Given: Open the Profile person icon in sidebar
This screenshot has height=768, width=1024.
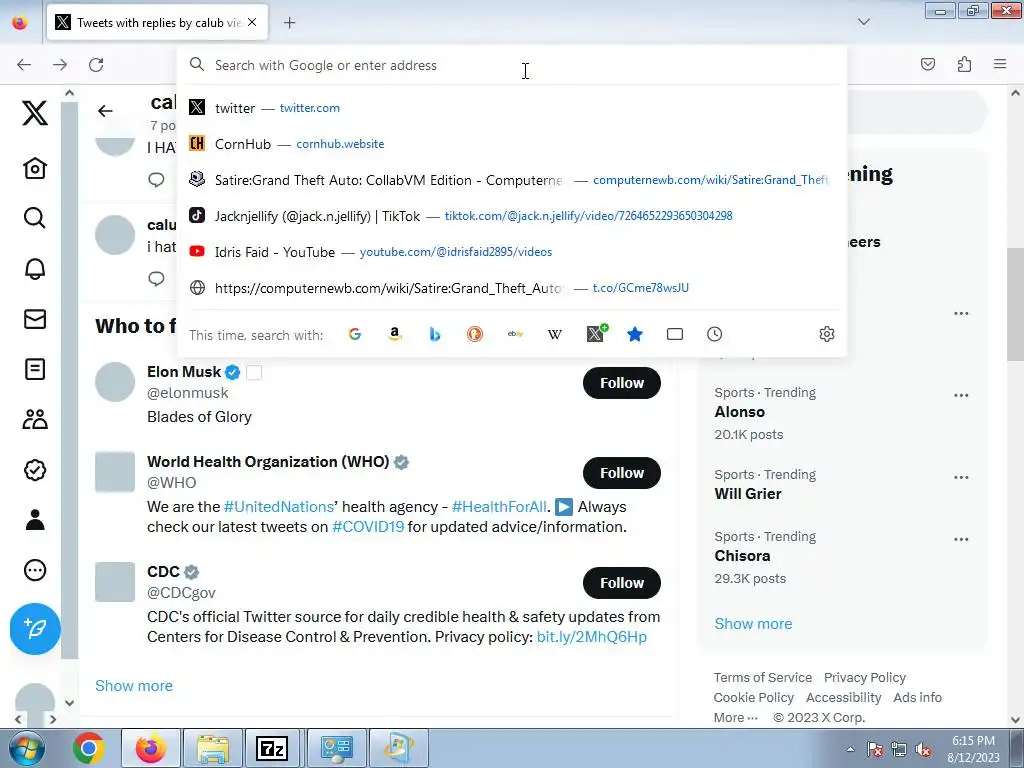Looking at the screenshot, I should coord(35,520).
